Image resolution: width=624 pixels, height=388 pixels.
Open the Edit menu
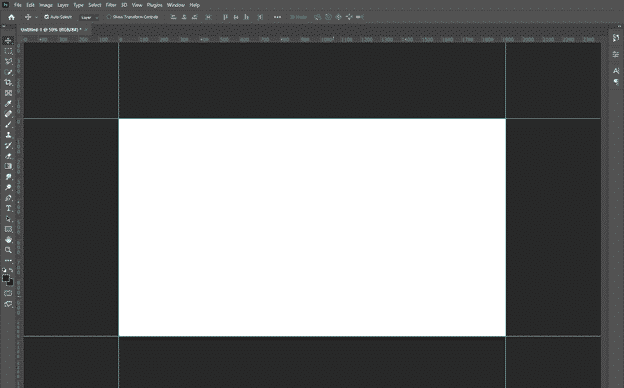pyautogui.click(x=31, y=5)
